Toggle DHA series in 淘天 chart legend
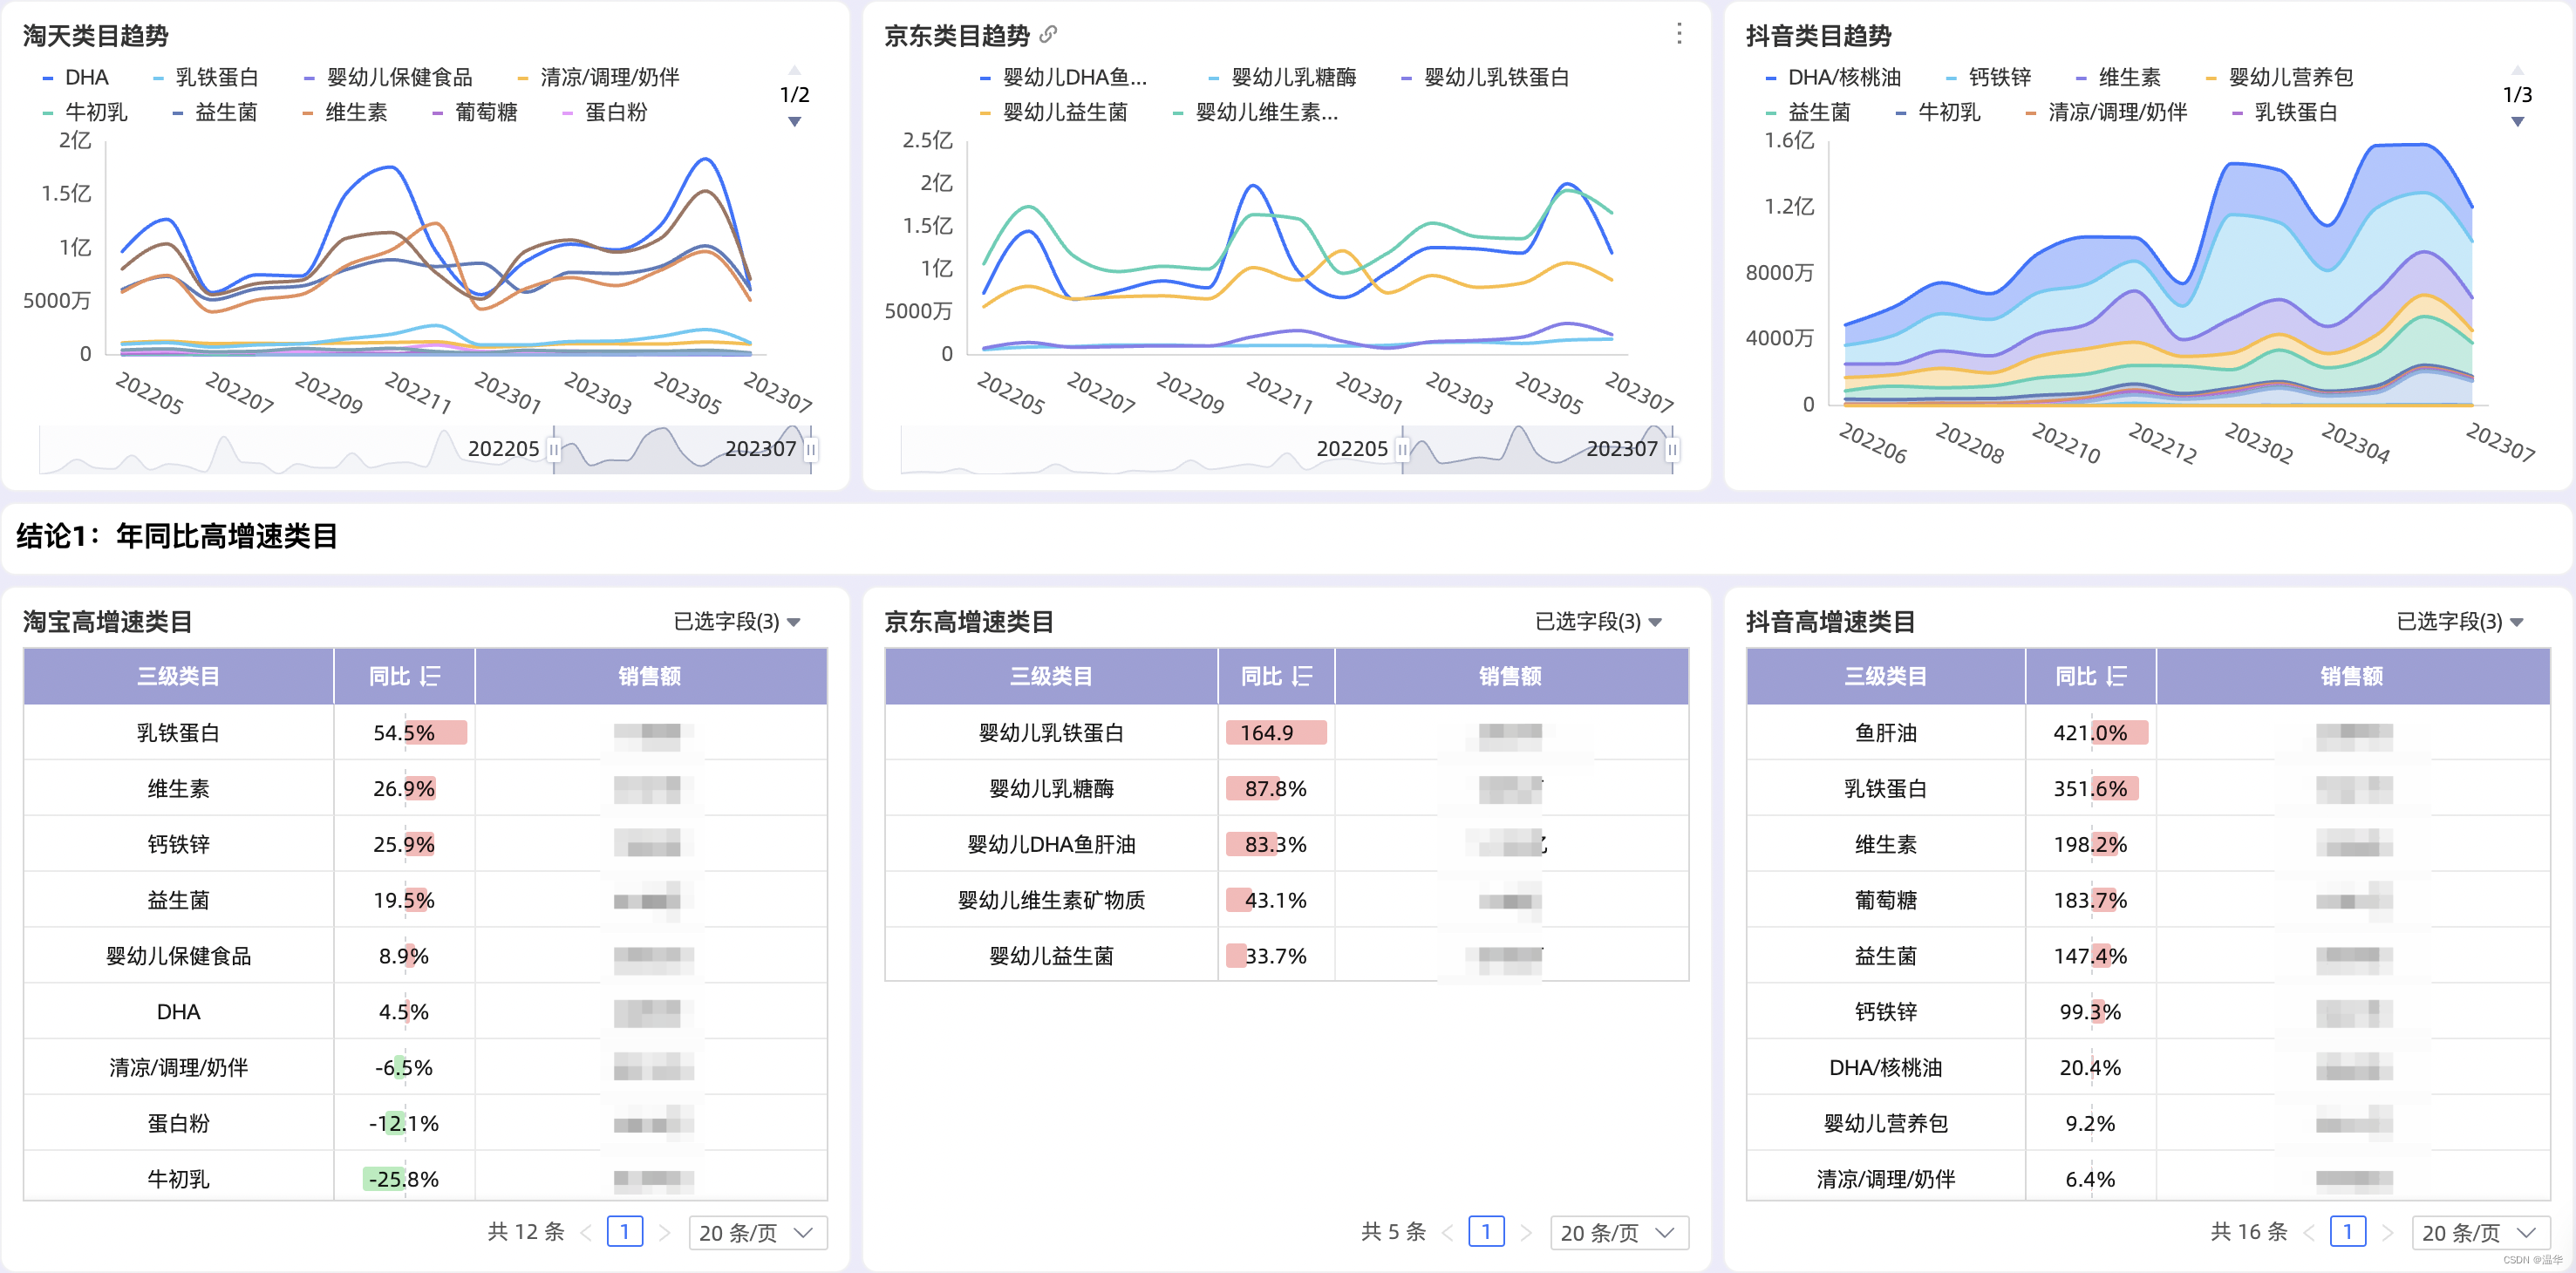 tap(75, 77)
